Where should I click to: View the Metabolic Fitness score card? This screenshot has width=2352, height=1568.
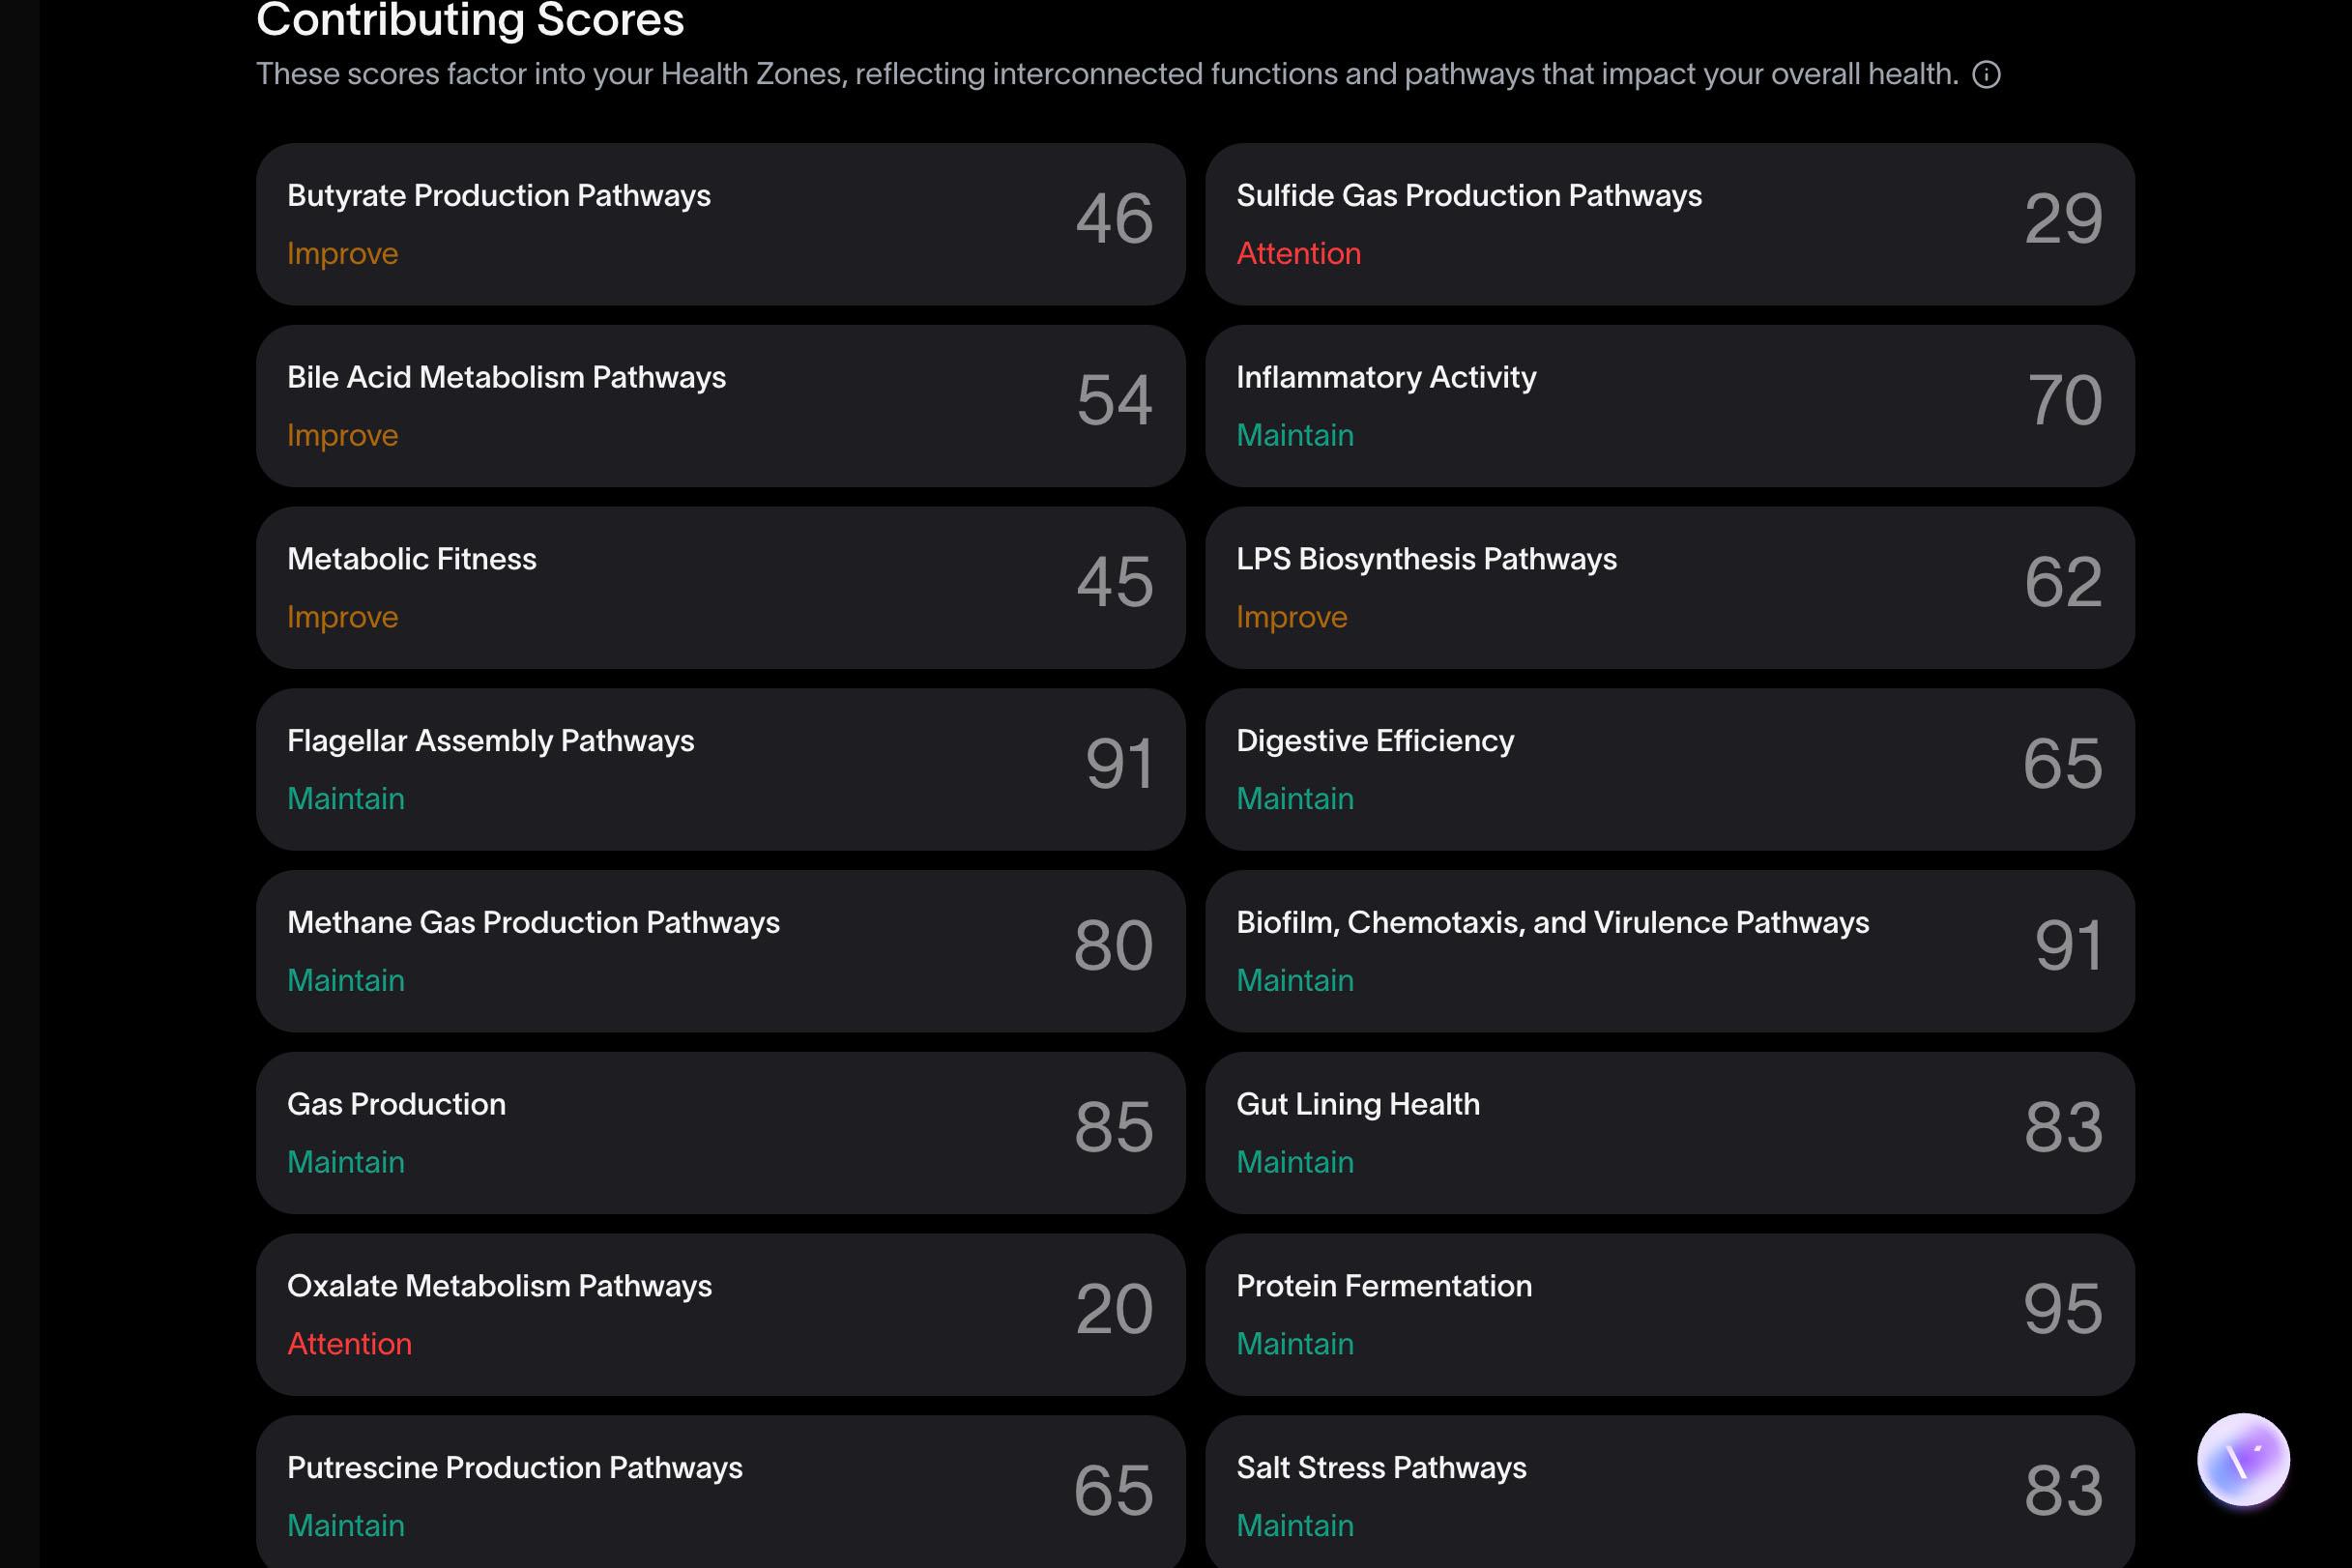(721, 588)
